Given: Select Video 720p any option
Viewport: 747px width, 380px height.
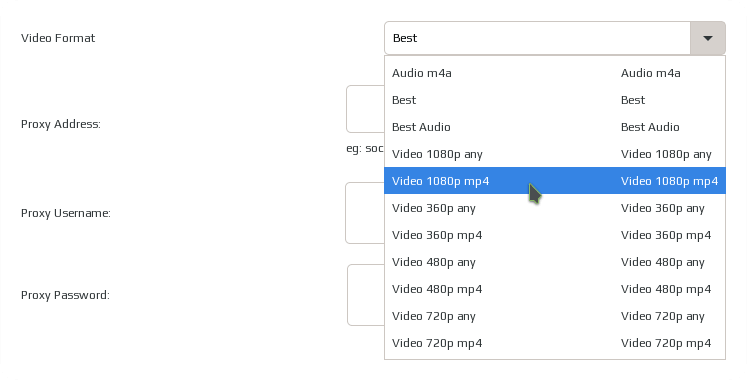Looking at the screenshot, I should (555, 316).
